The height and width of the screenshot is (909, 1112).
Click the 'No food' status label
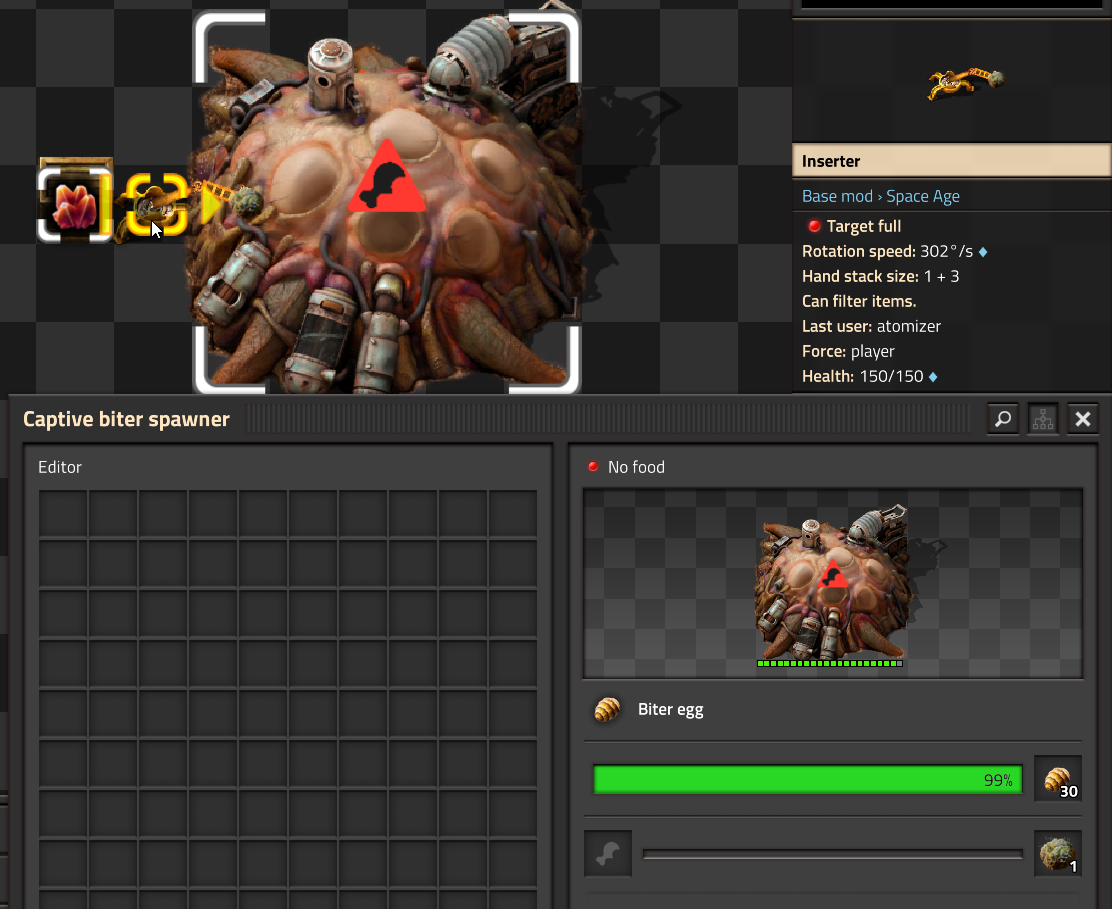636,467
